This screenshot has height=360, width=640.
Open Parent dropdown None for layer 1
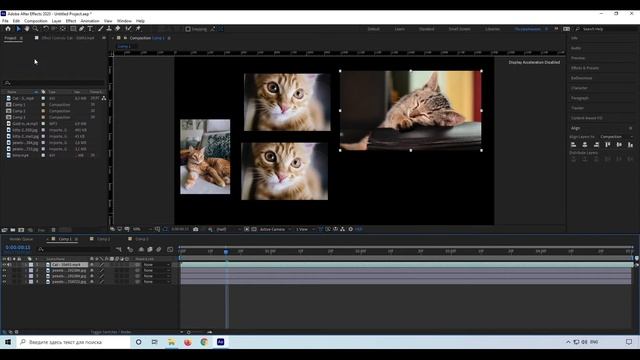coord(156,265)
